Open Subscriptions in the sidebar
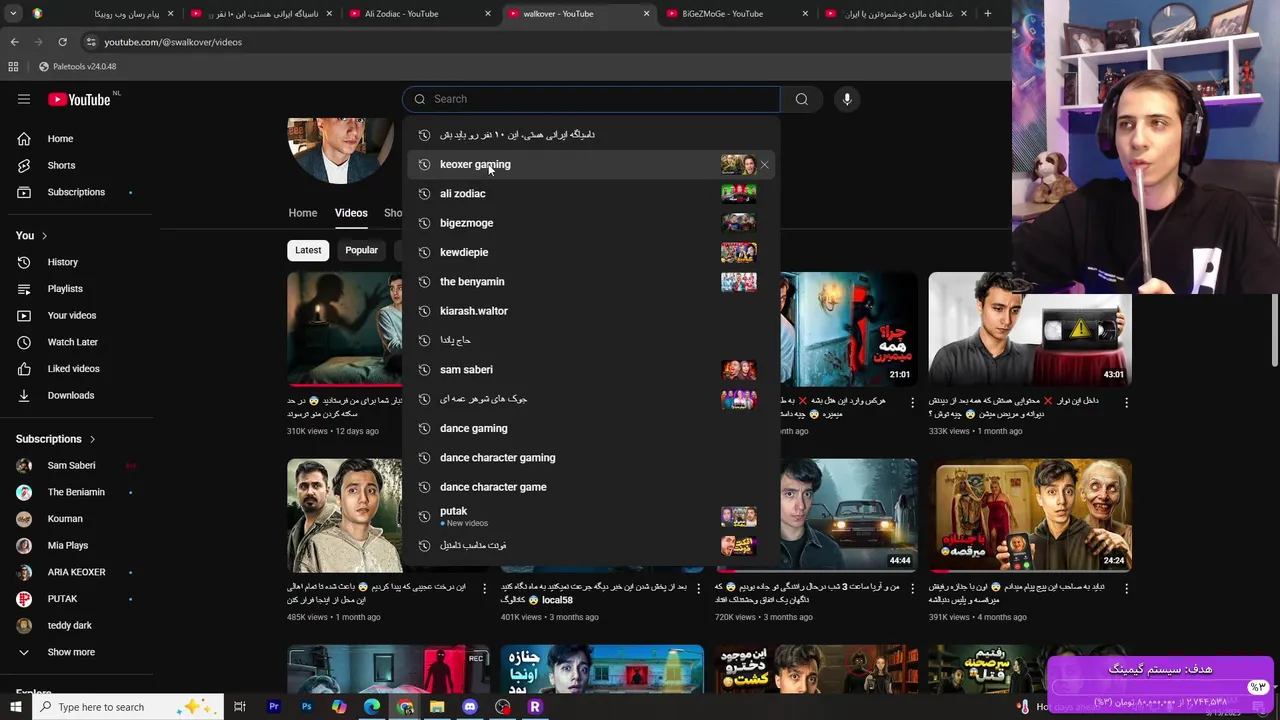Screen dimensions: 1280x720 point(74,192)
